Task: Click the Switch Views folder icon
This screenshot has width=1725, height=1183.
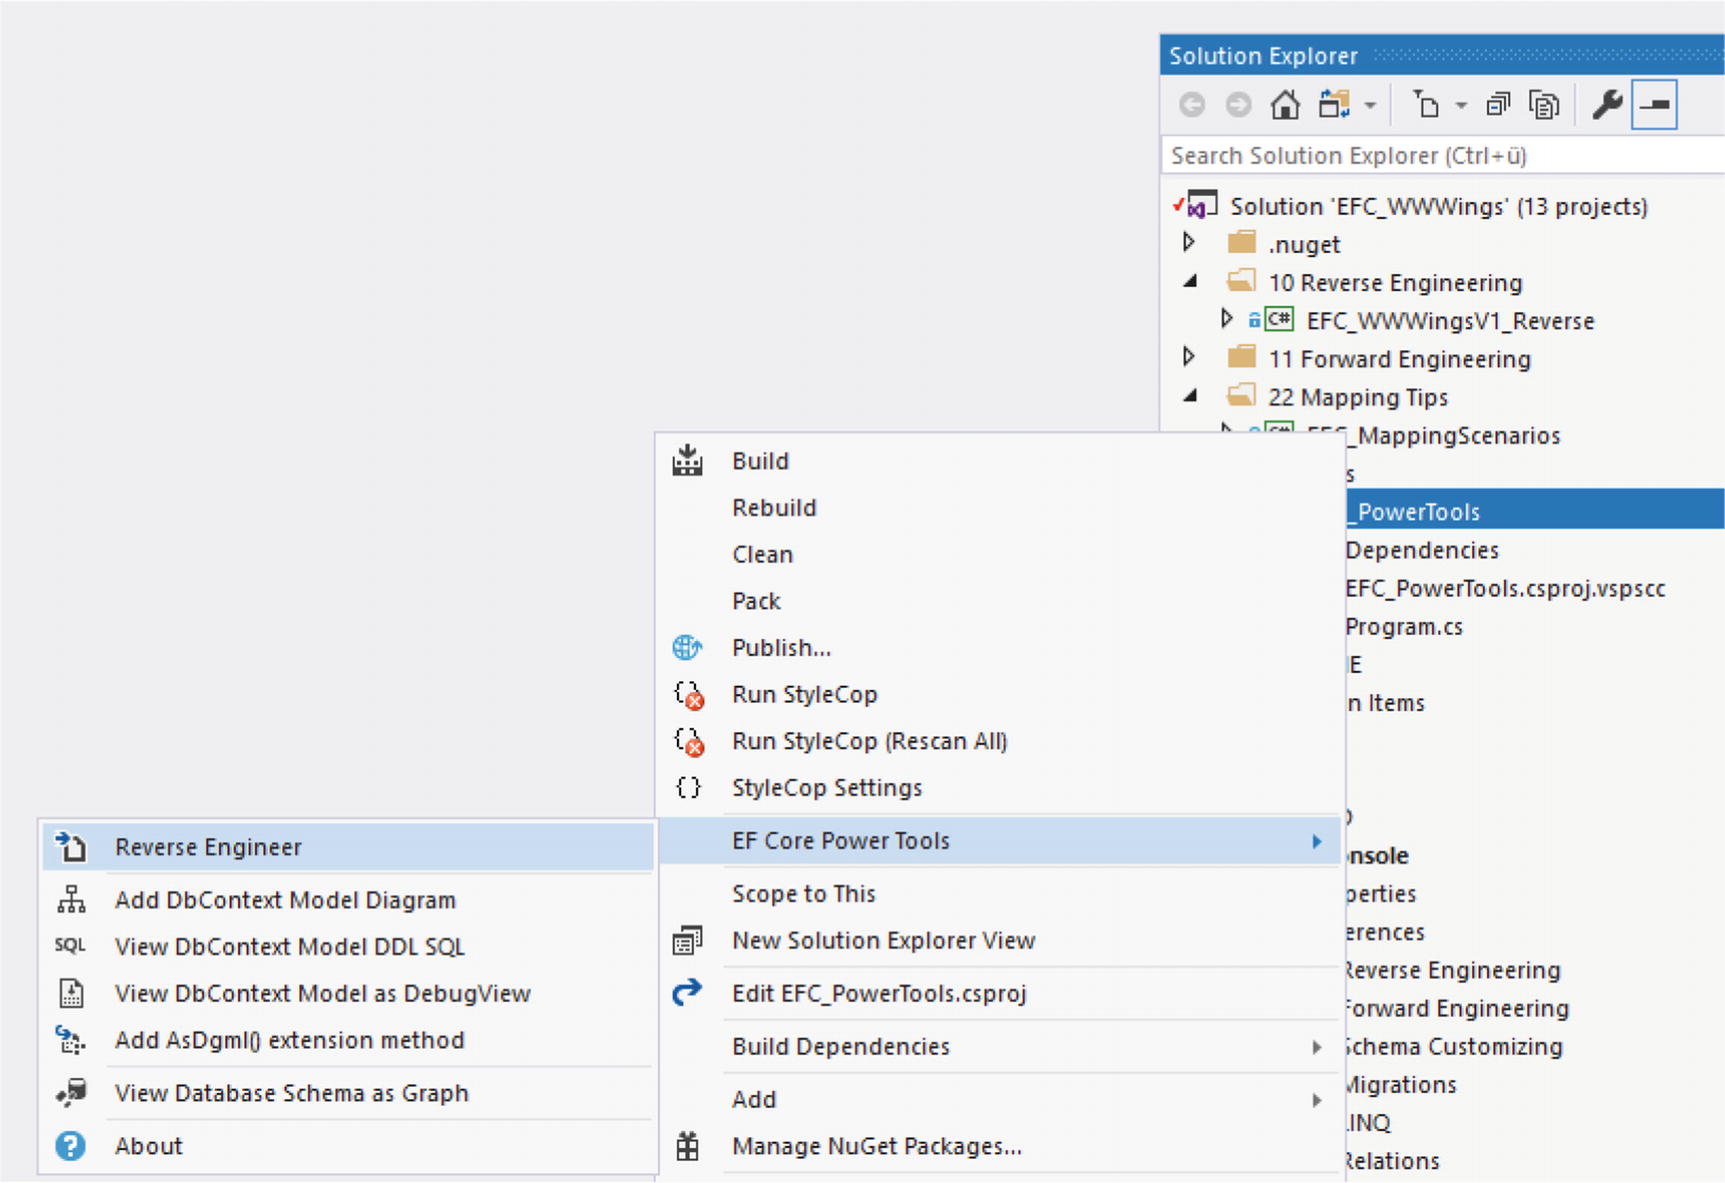Action: (1334, 105)
